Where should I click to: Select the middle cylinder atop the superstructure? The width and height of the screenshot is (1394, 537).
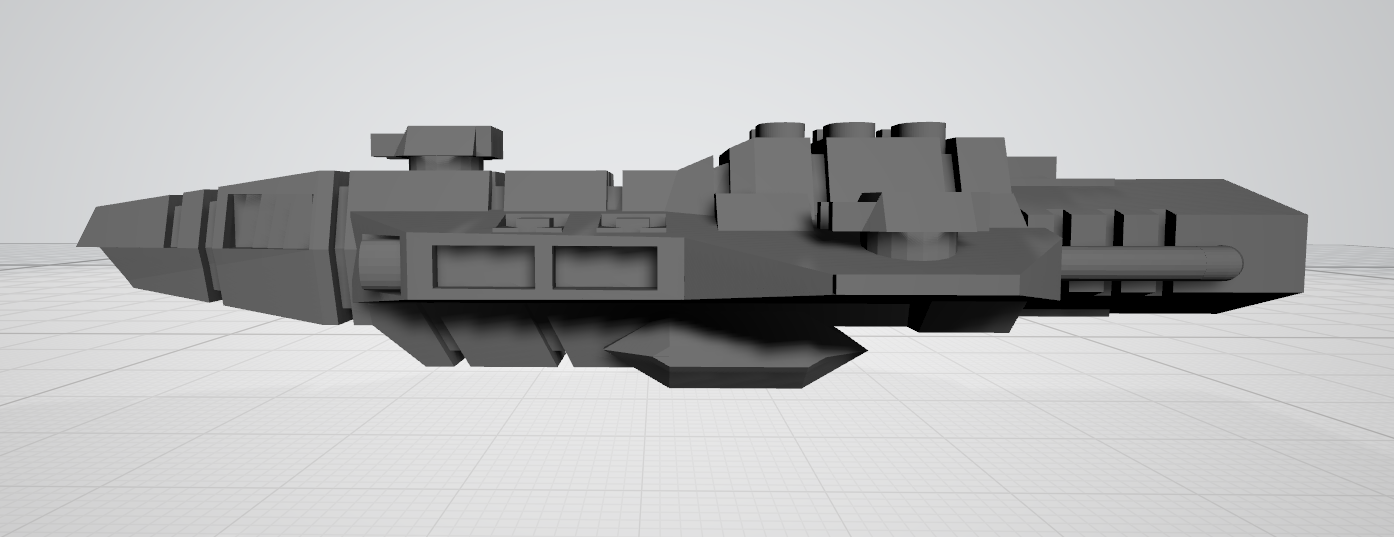(x=846, y=131)
